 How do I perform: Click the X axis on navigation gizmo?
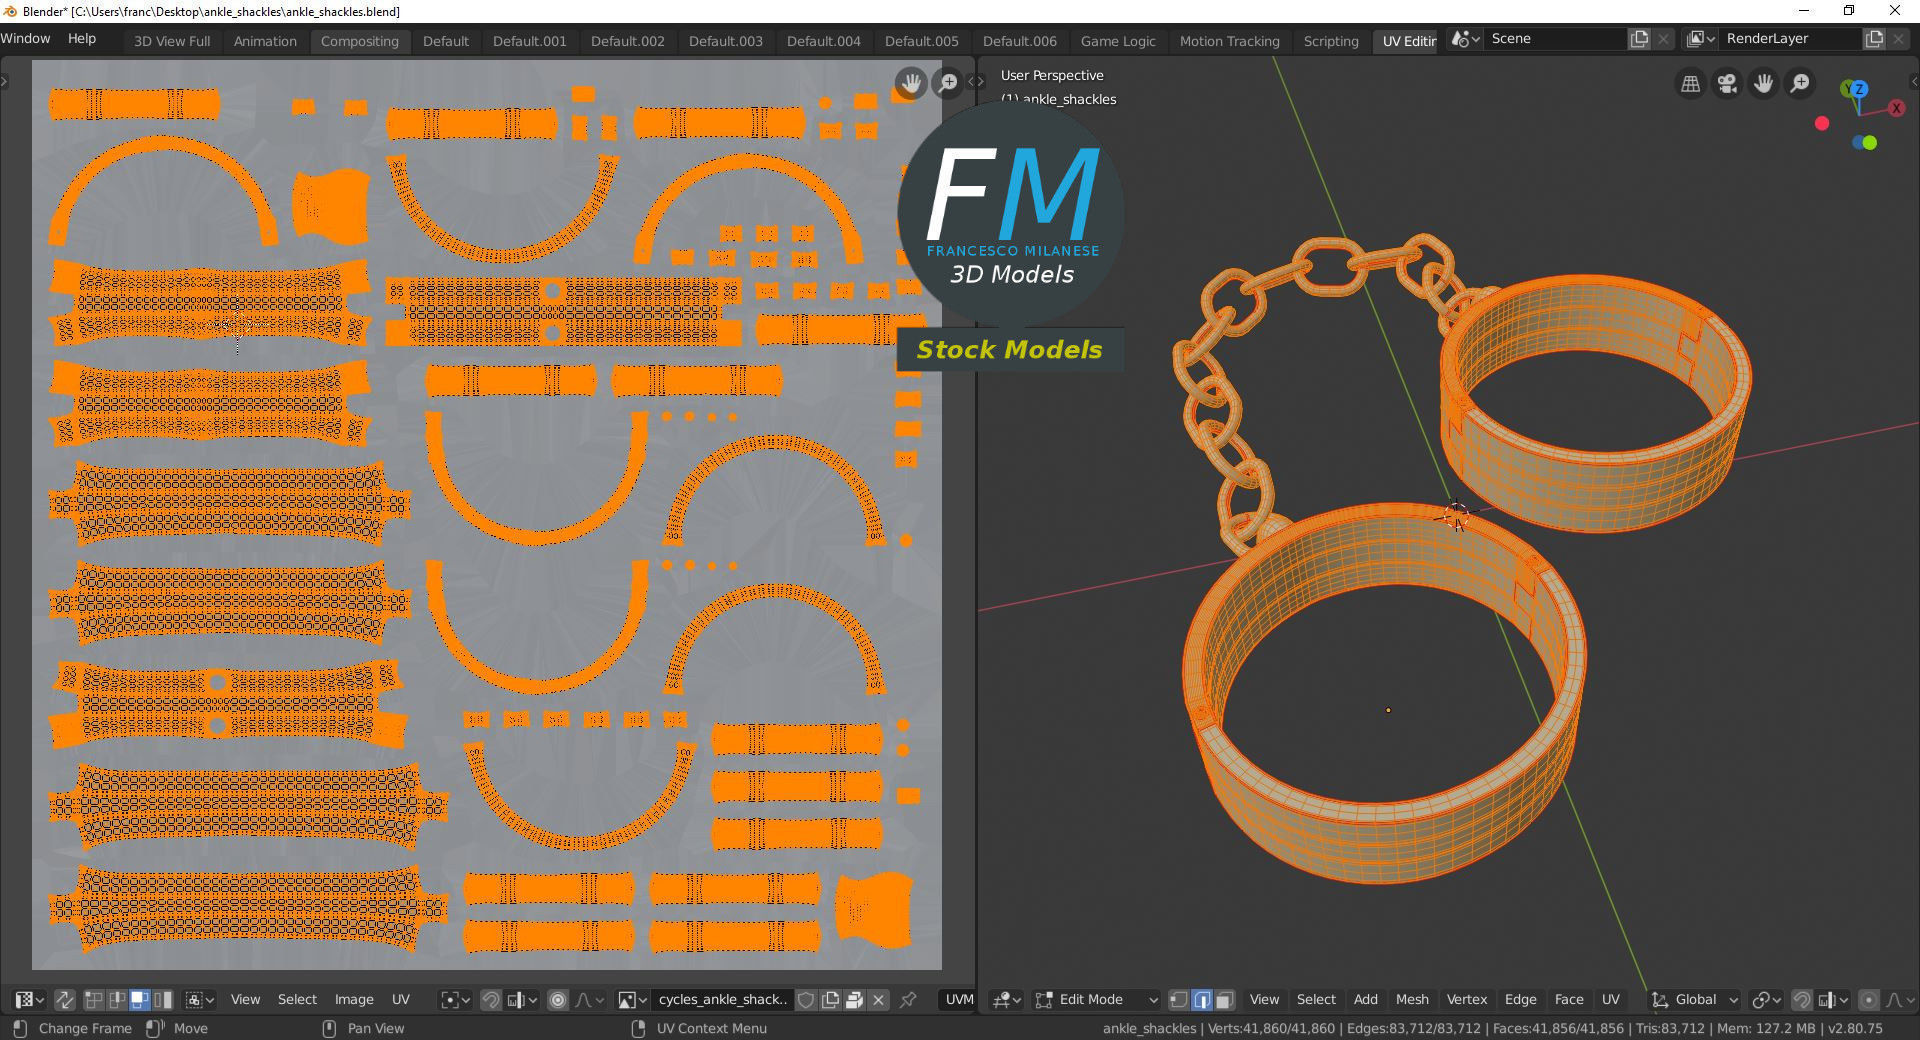[1896, 109]
